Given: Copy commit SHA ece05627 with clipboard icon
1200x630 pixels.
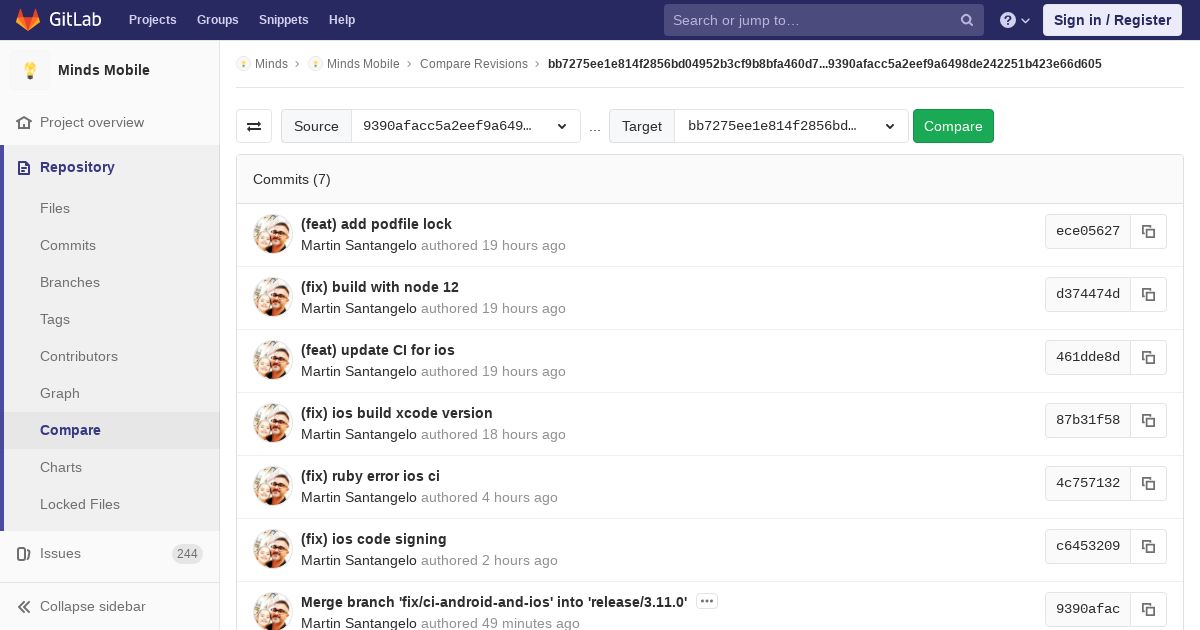Looking at the screenshot, I should point(1148,231).
